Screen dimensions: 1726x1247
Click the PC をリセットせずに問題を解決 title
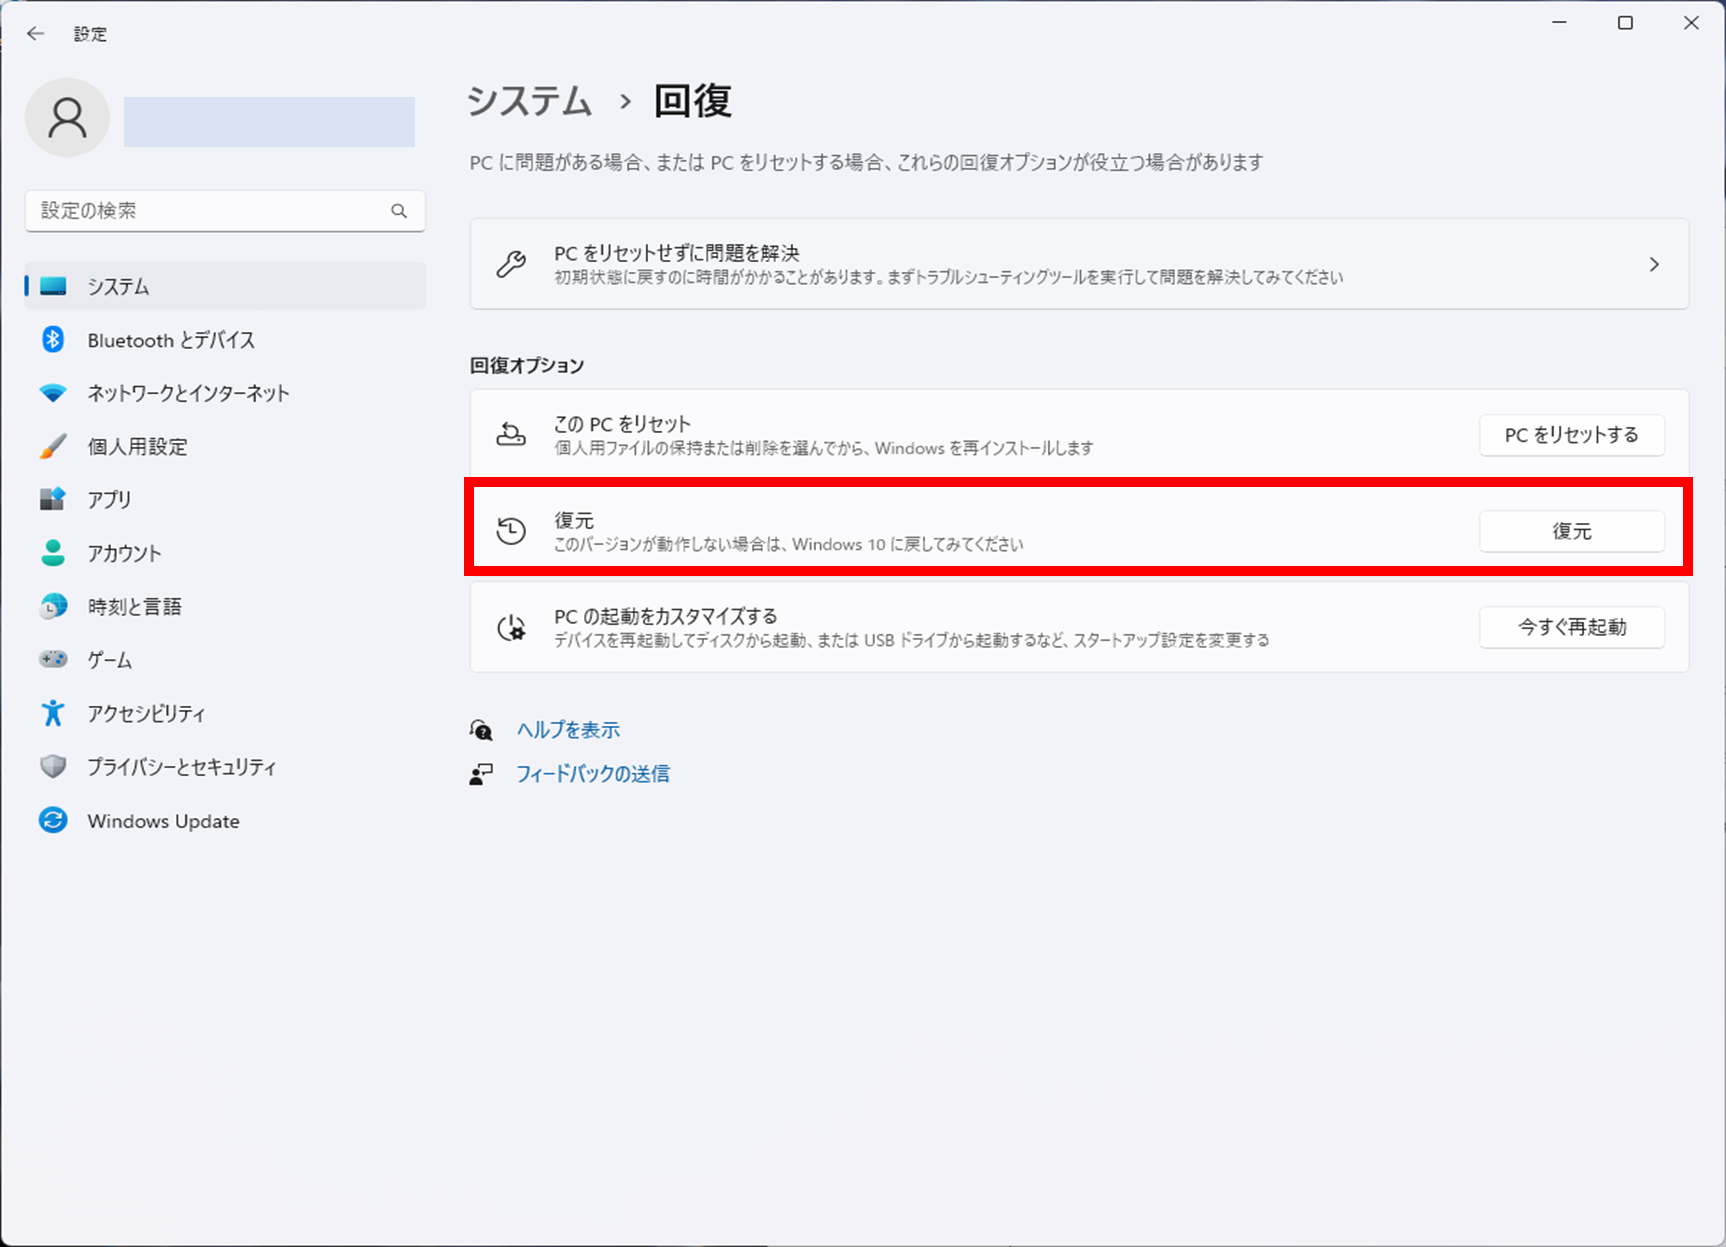point(677,253)
